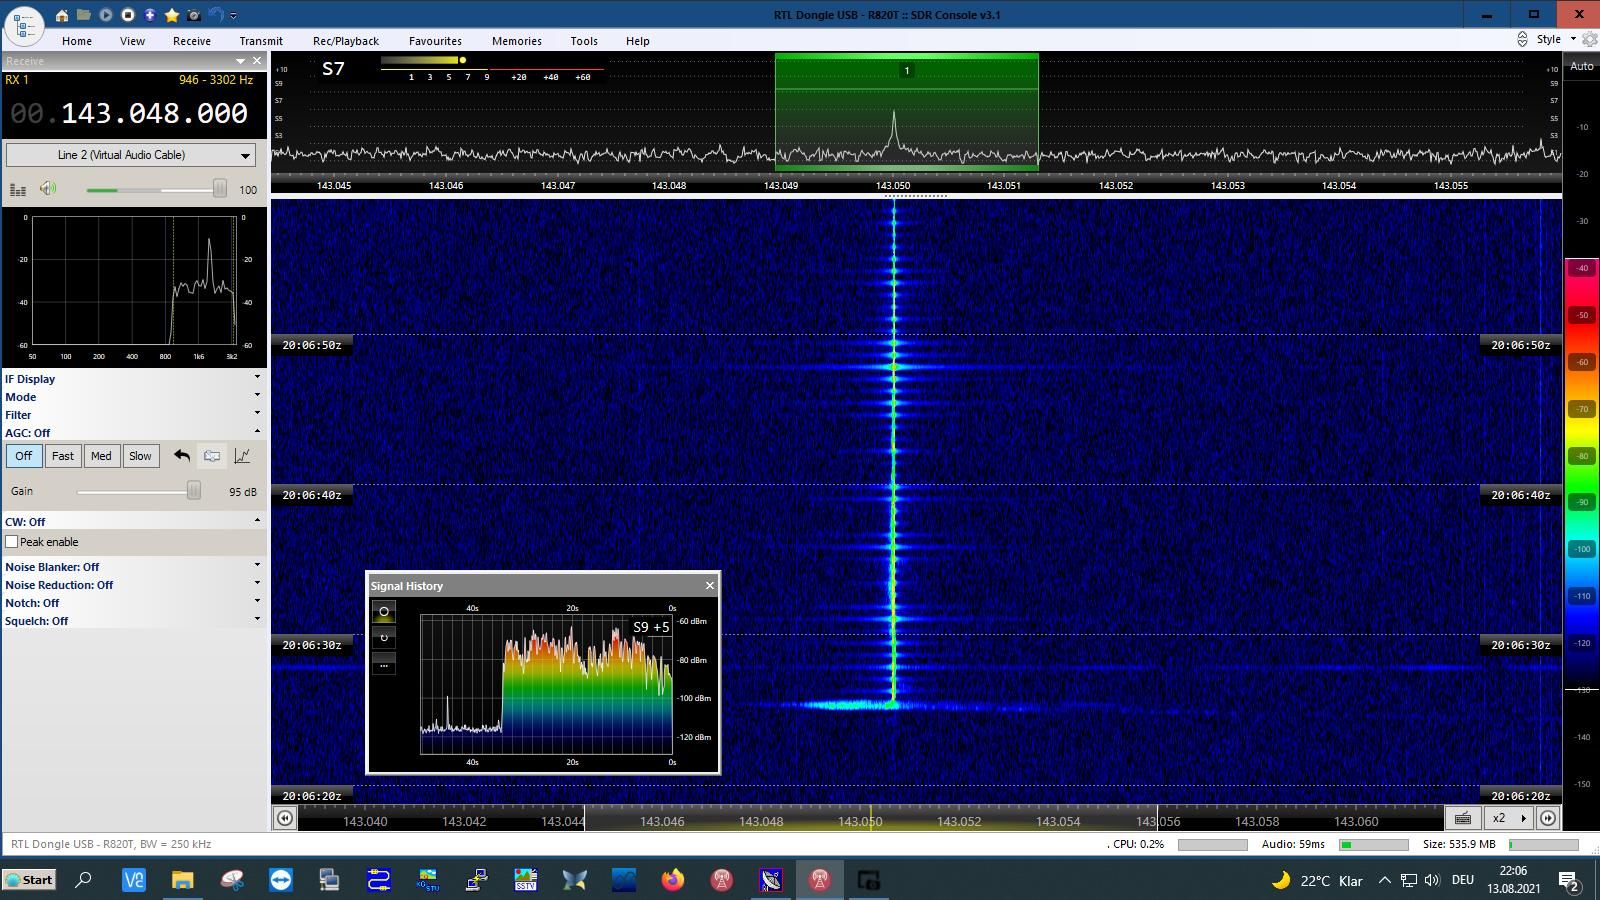Close the Receive panel
This screenshot has width=1600, height=900.
point(257,61)
